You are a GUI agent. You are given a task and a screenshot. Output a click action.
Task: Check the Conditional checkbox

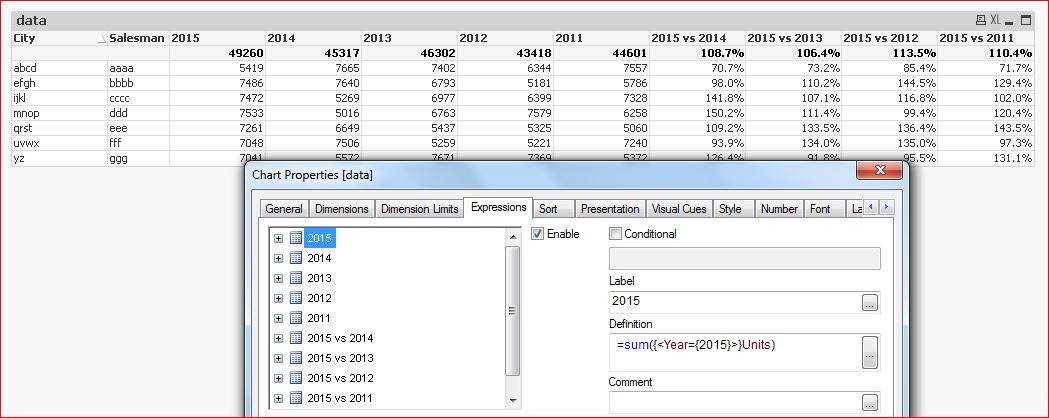pos(615,234)
